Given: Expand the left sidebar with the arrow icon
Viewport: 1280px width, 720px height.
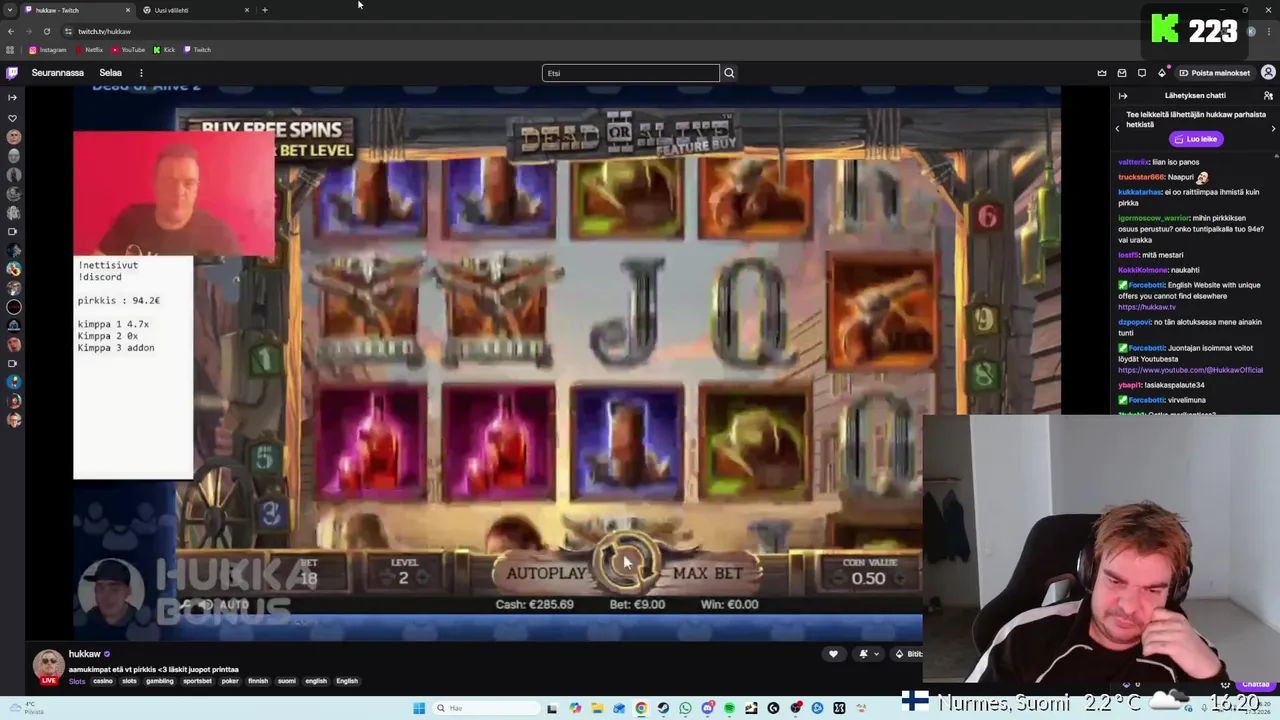Looking at the screenshot, I should [x=12, y=97].
